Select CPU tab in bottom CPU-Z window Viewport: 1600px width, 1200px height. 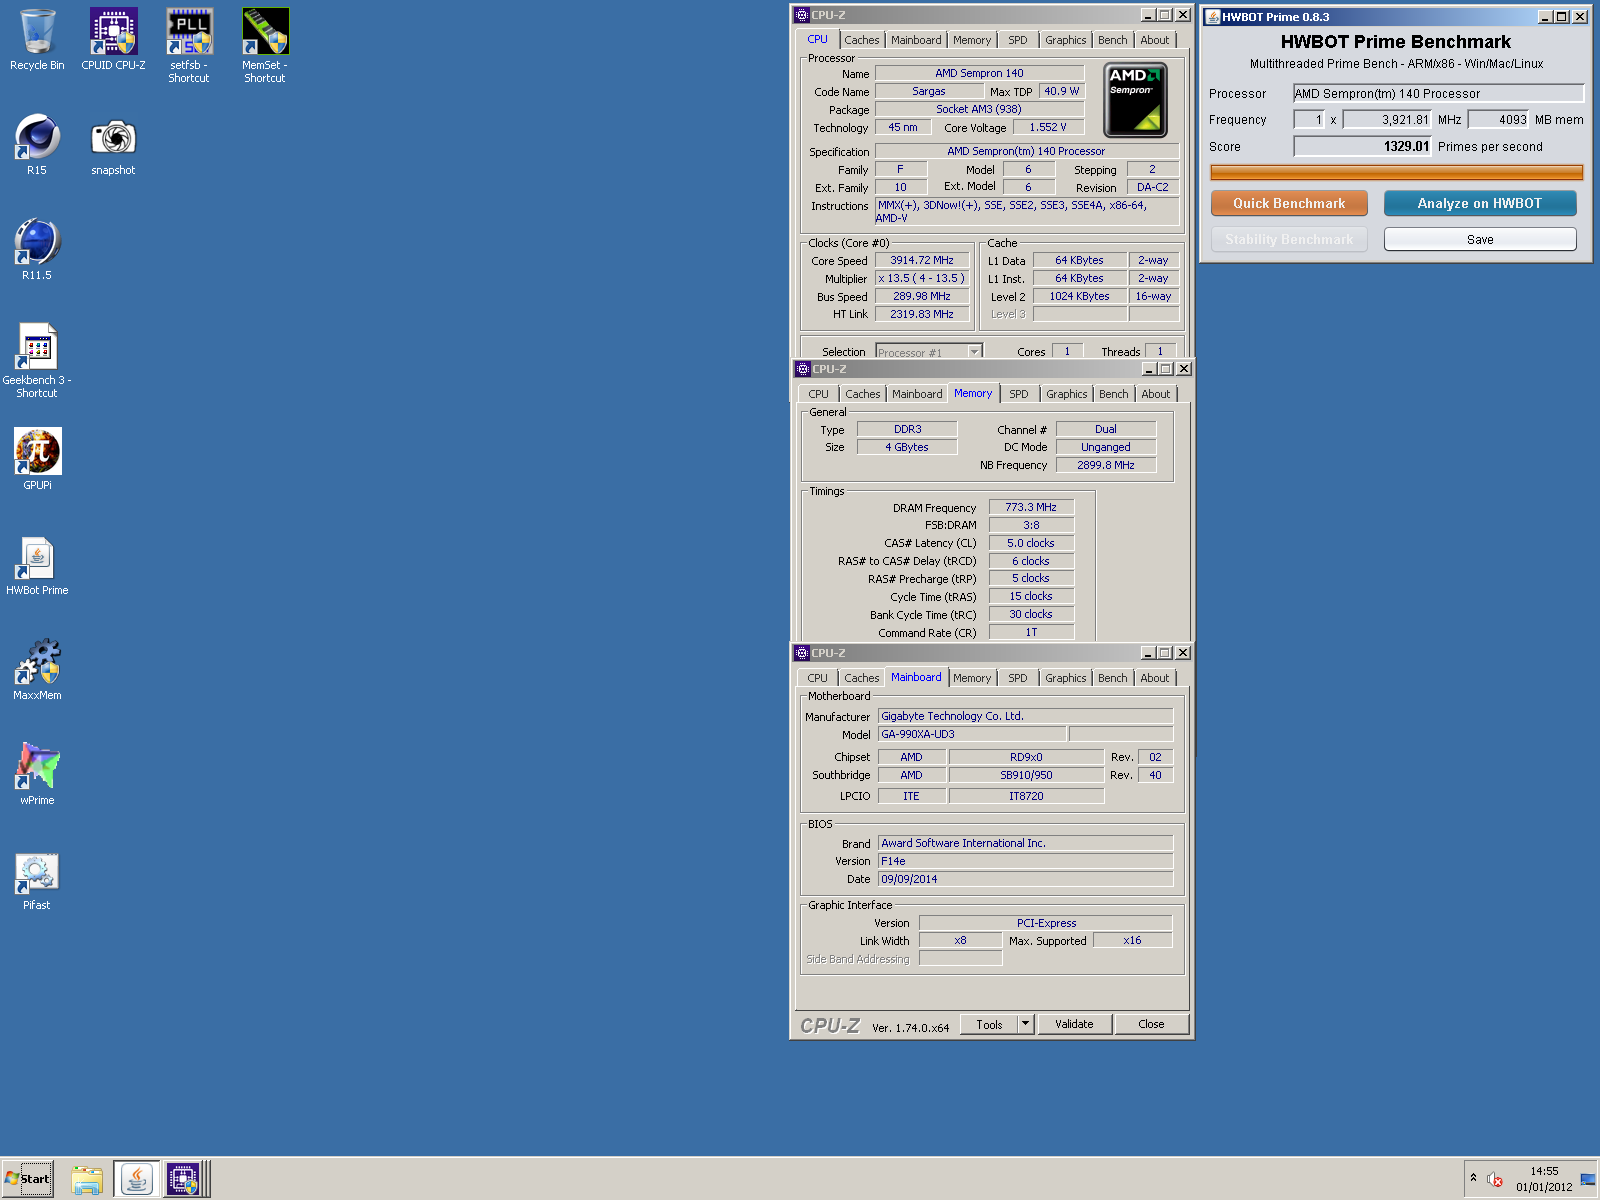[x=818, y=678]
